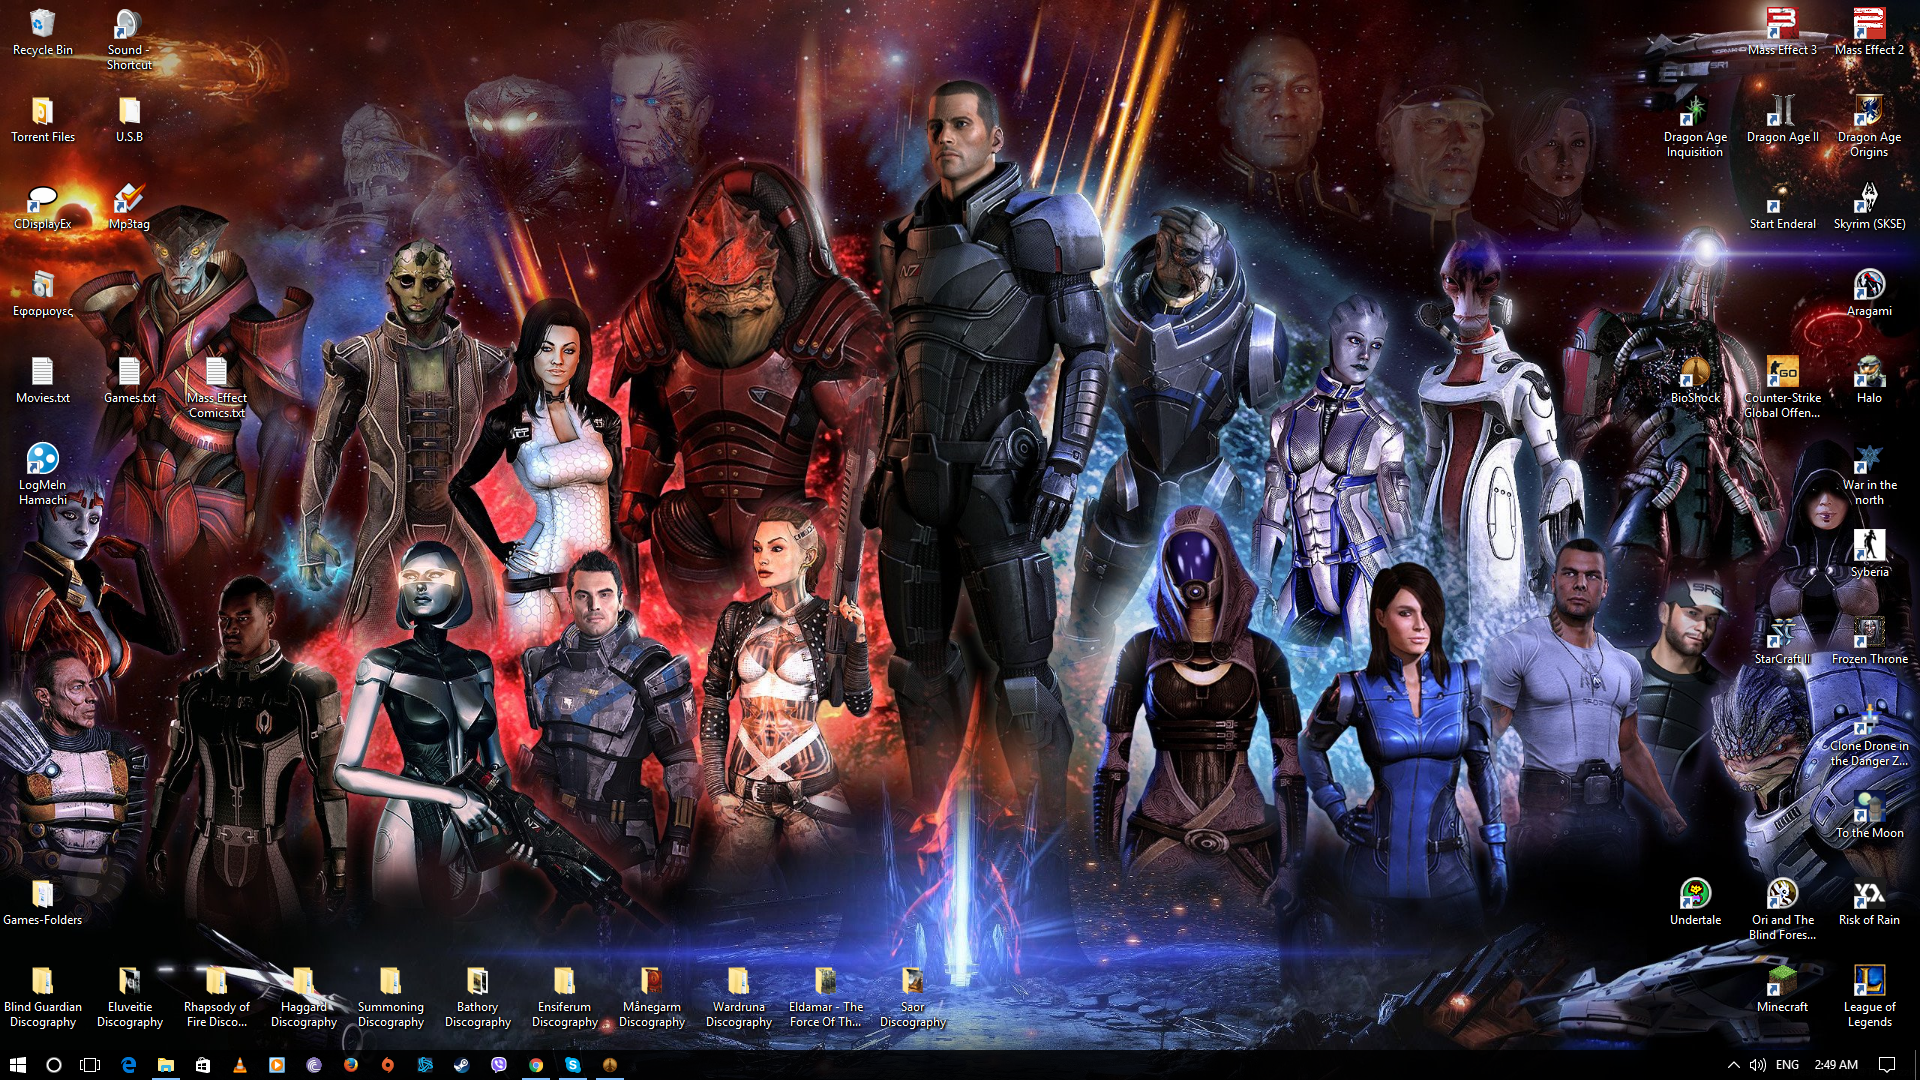Launch Risk of Rain shortcut
This screenshot has height=1080, width=1920.
[1869, 903]
